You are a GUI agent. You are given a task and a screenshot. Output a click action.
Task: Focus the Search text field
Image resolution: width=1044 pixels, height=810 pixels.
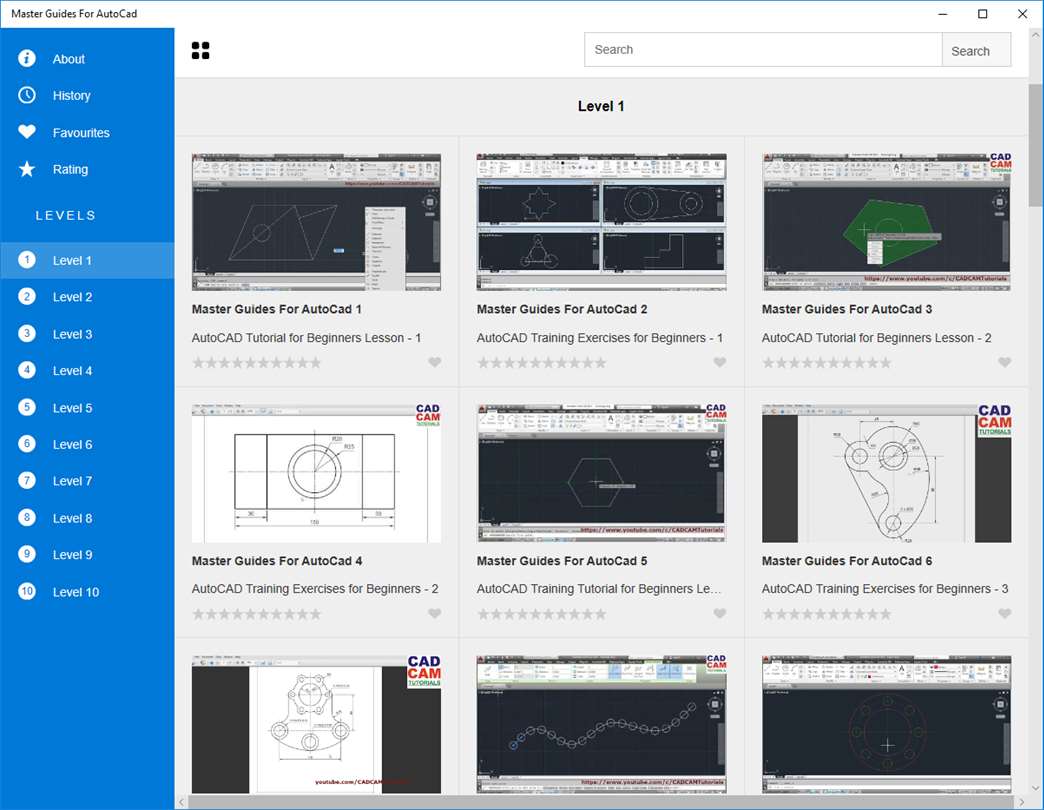(x=763, y=50)
